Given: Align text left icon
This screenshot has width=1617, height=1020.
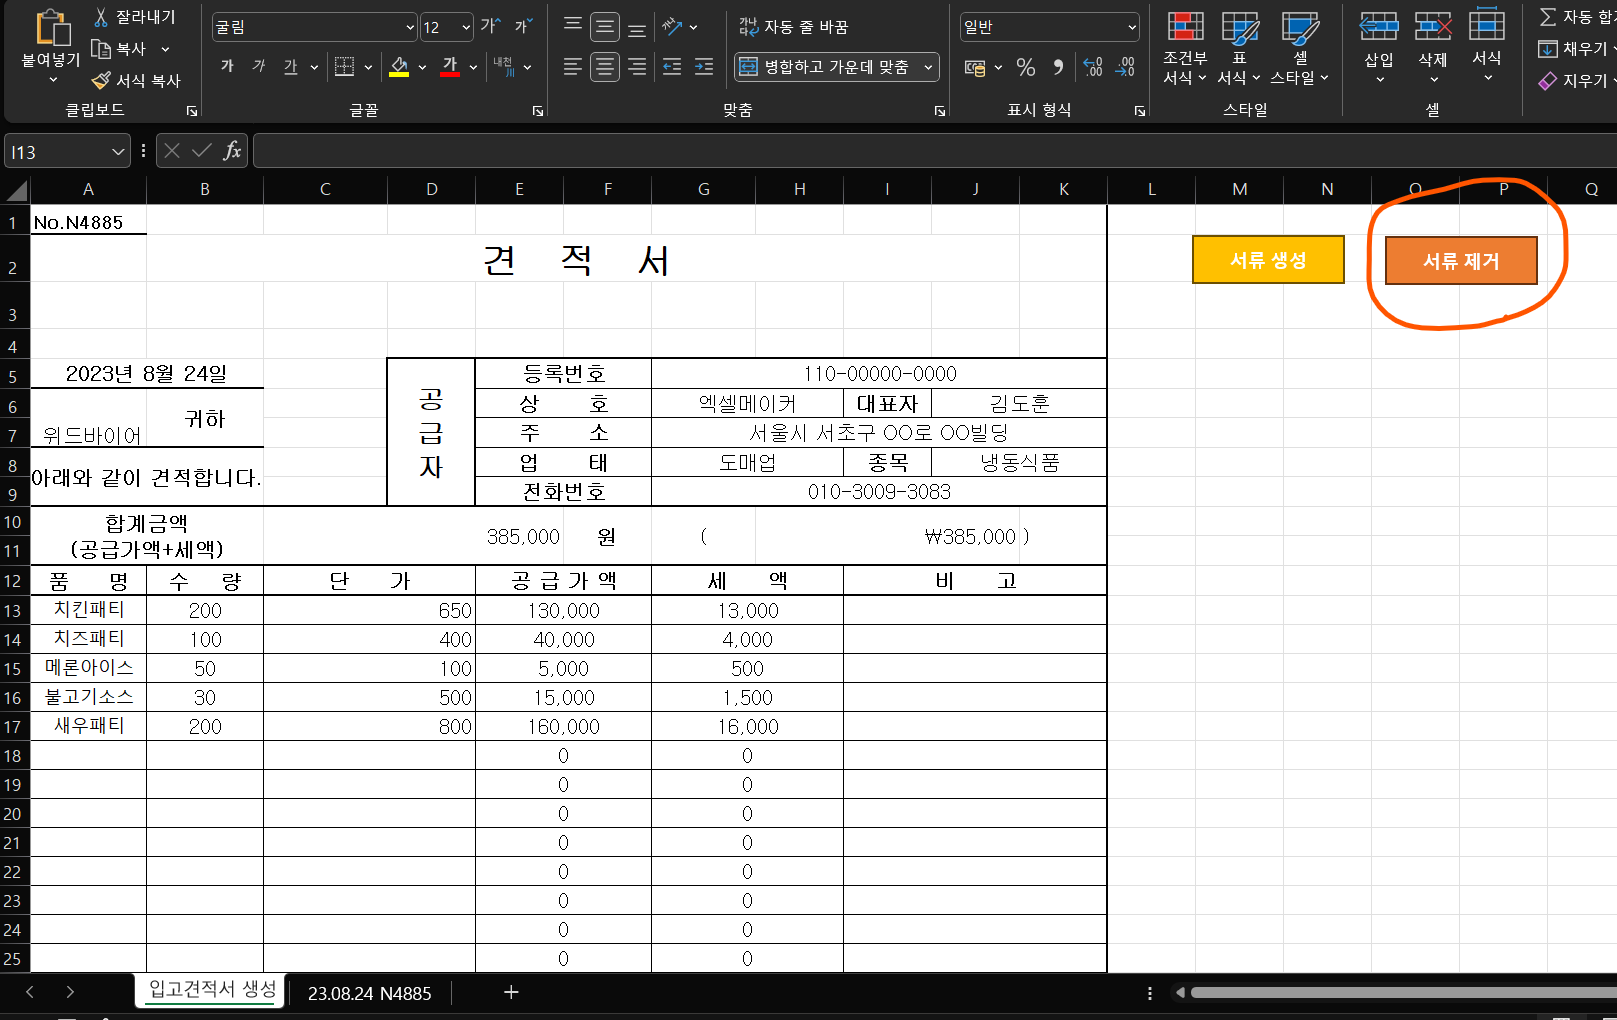Looking at the screenshot, I should [572, 67].
